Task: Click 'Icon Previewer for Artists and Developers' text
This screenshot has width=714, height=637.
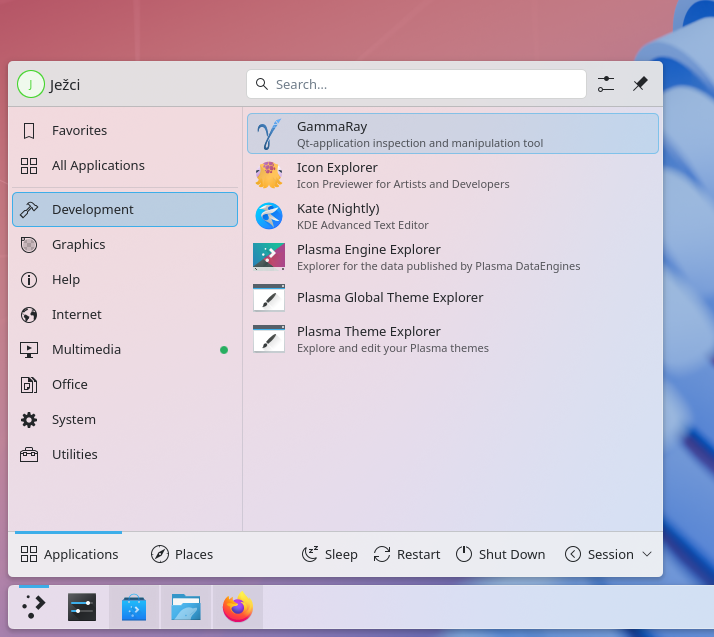Action: point(403,184)
